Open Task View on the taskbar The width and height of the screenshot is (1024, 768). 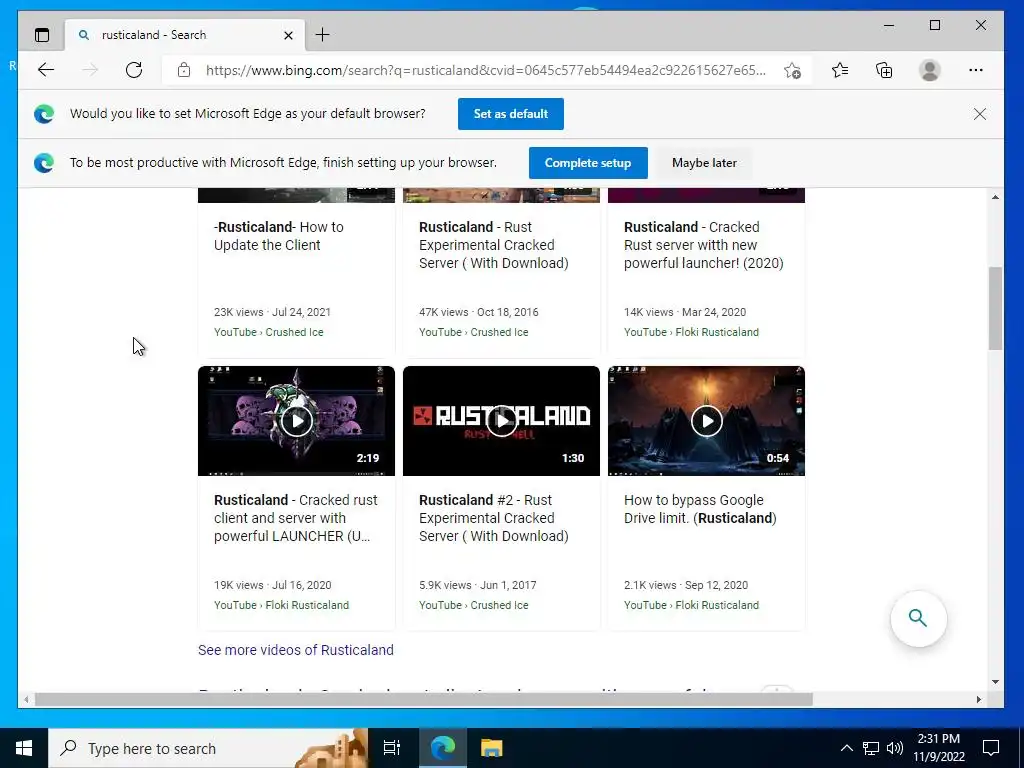point(392,748)
